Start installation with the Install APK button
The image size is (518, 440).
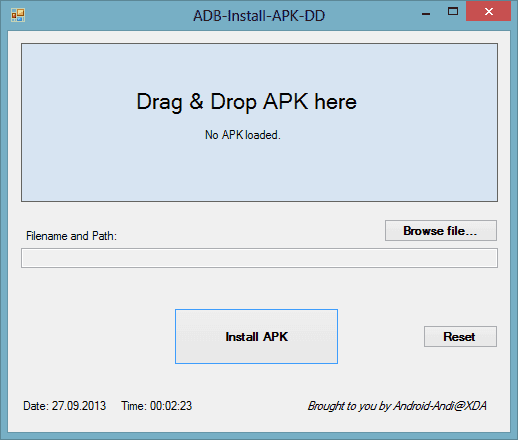(256, 336)
